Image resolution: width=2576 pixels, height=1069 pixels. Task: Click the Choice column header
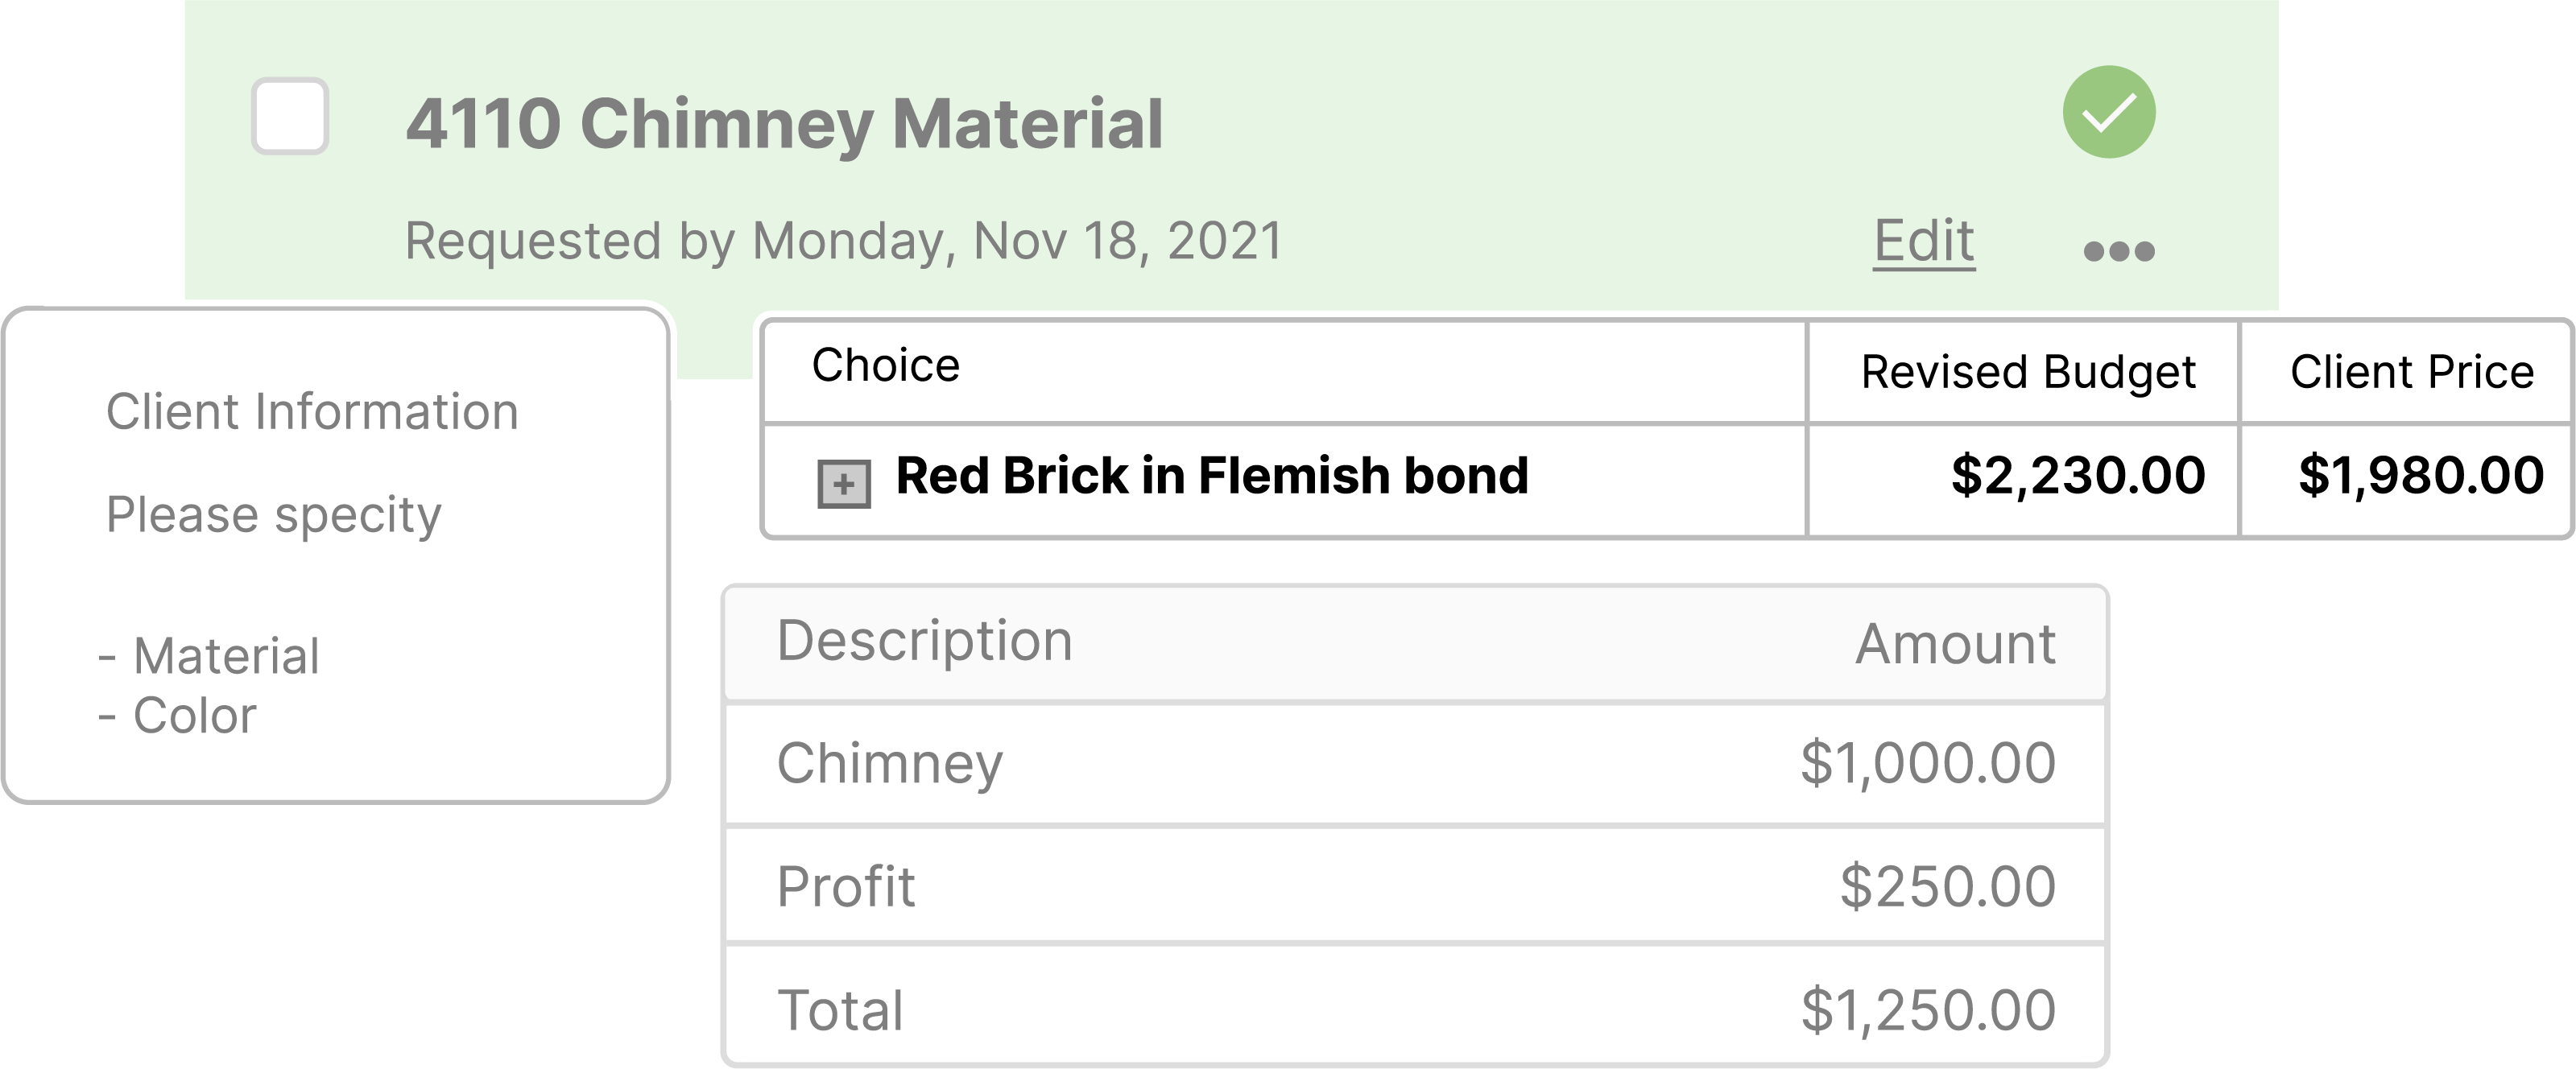tap(885, 366)
